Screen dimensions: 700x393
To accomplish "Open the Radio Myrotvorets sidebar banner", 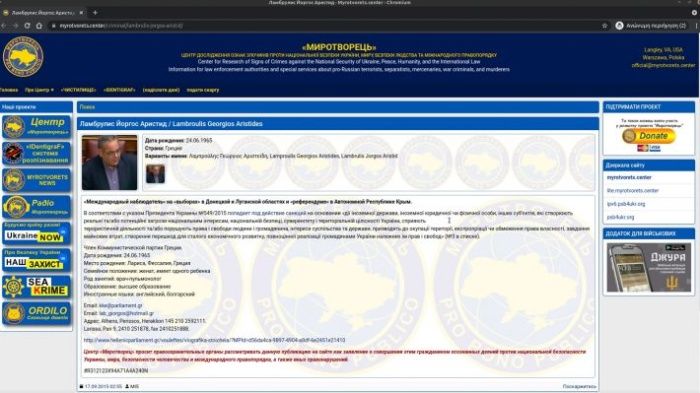I will click(36, 207).
